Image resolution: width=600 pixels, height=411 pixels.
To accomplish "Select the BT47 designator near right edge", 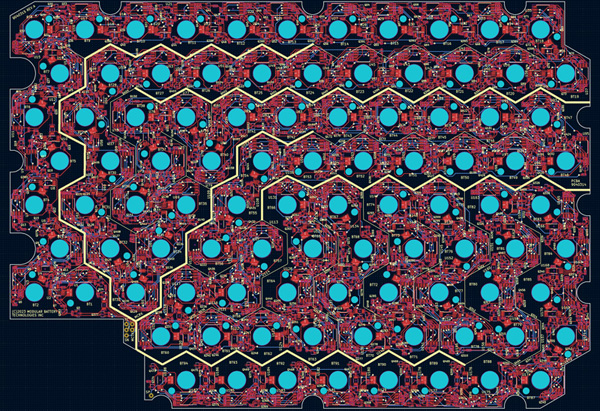I will 570,118.
